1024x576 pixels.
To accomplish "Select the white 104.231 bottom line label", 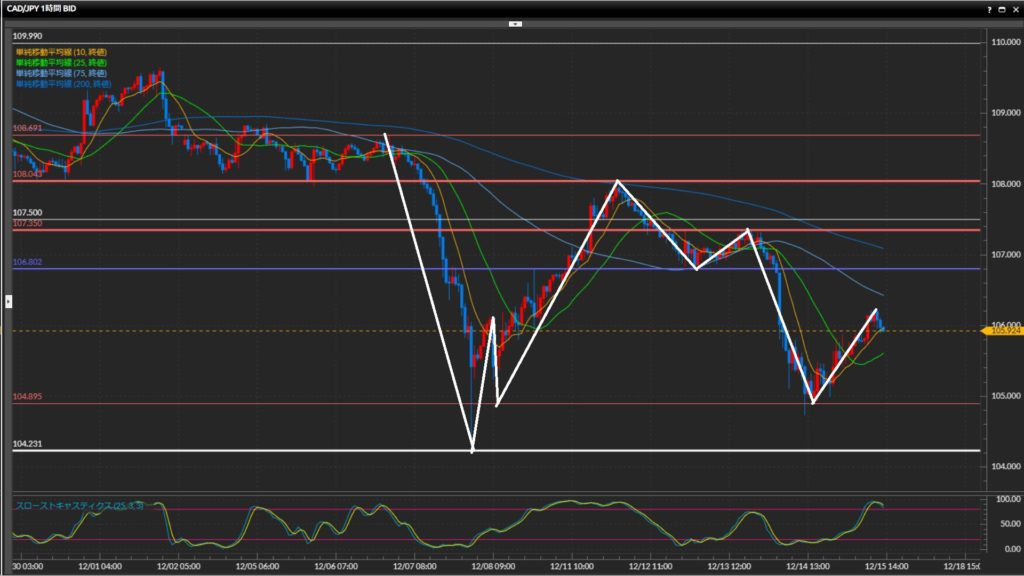I will pyautogui.click(x=27, y=443).
